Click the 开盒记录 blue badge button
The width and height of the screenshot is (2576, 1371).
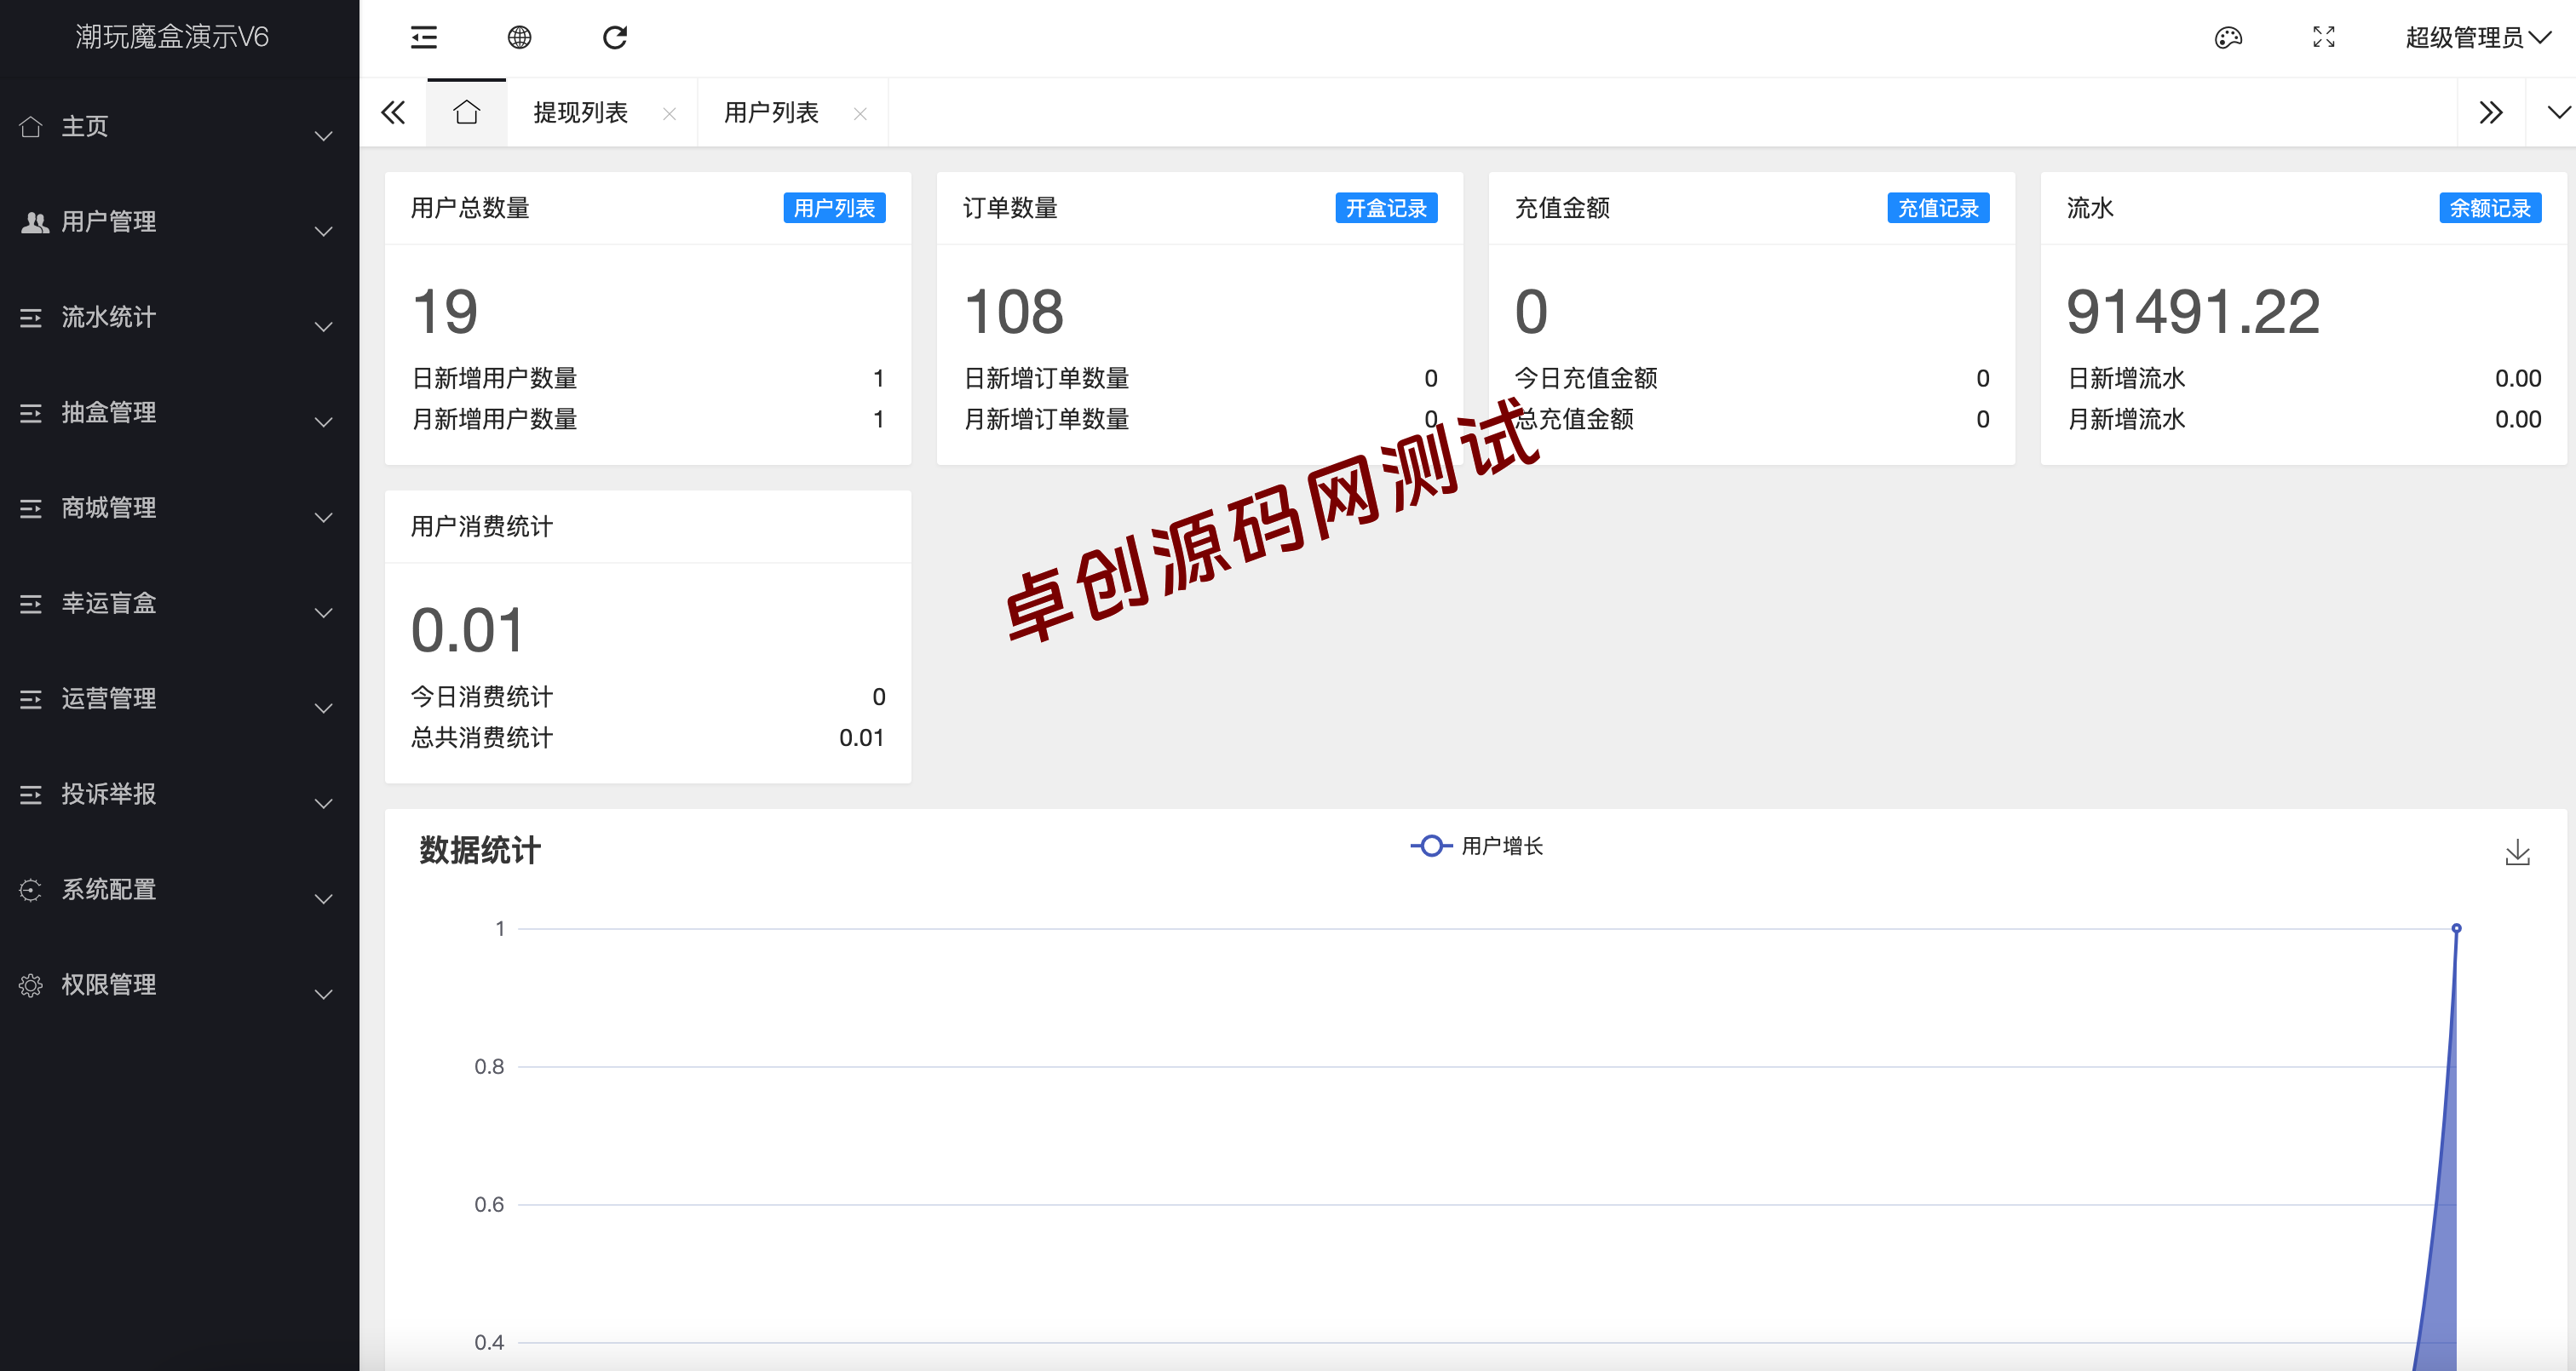pyautogui.click(x=1386, y=208)
